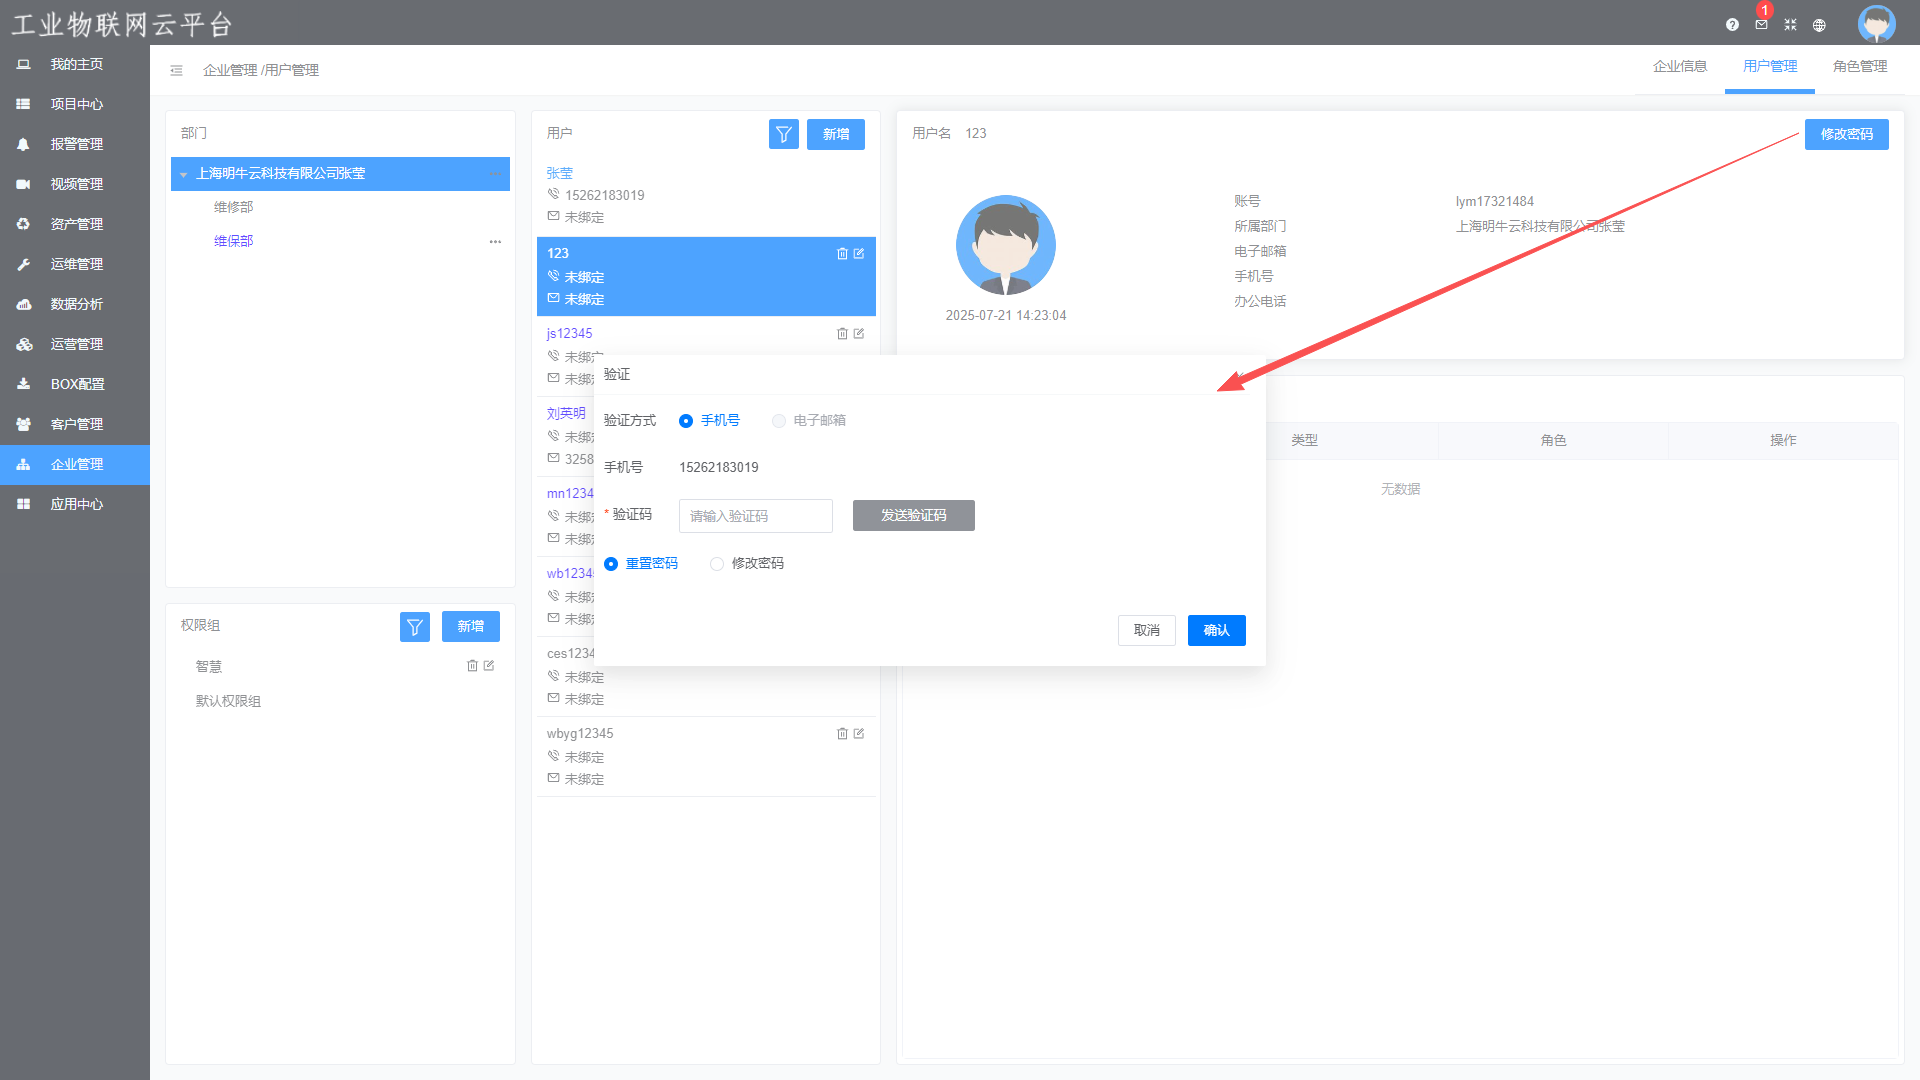Screen dimensions: 1920x1080
Task: Collapse the 上海明牛云科技有限公司张莹 department node
Action: coord(184,174)
